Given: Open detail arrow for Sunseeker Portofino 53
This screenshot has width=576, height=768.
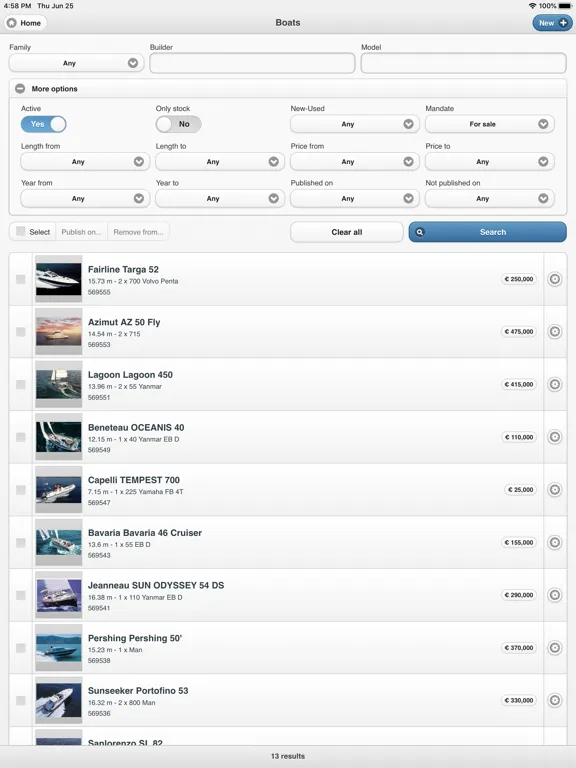Looking at the screenshot, I should [x=554, y=700].
